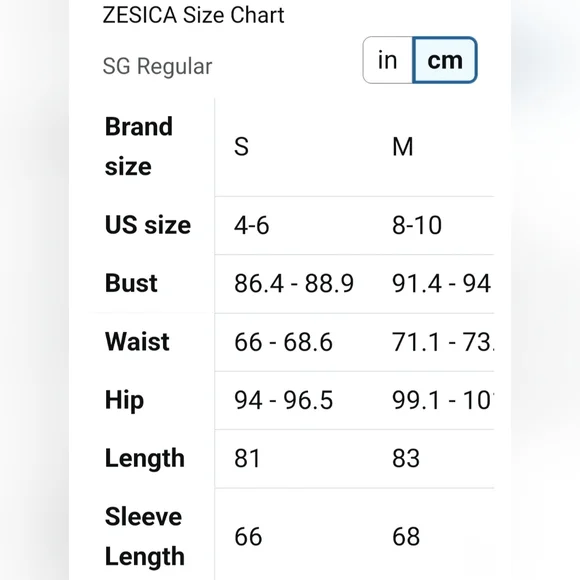580x580 pixels.
Task: Click the SG Regular label
Action: [158, 67]
